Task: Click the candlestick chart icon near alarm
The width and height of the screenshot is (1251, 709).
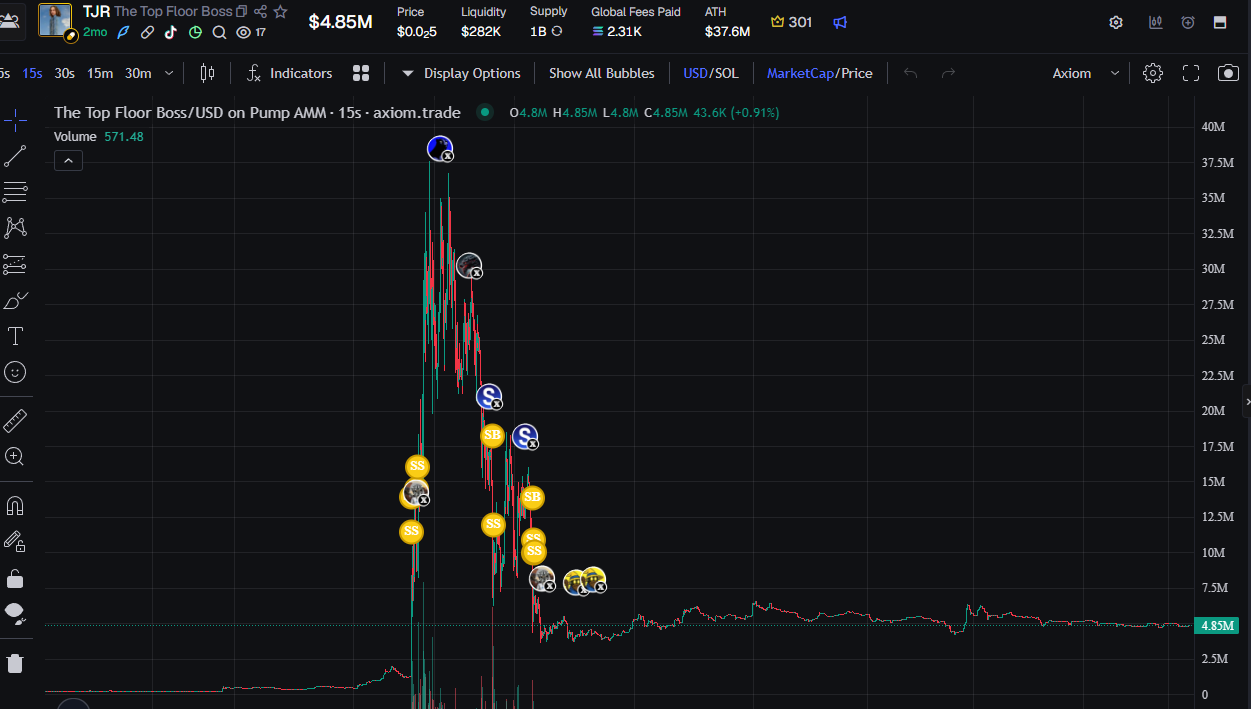Action: pyautogui.click(x=1156, y=22)
